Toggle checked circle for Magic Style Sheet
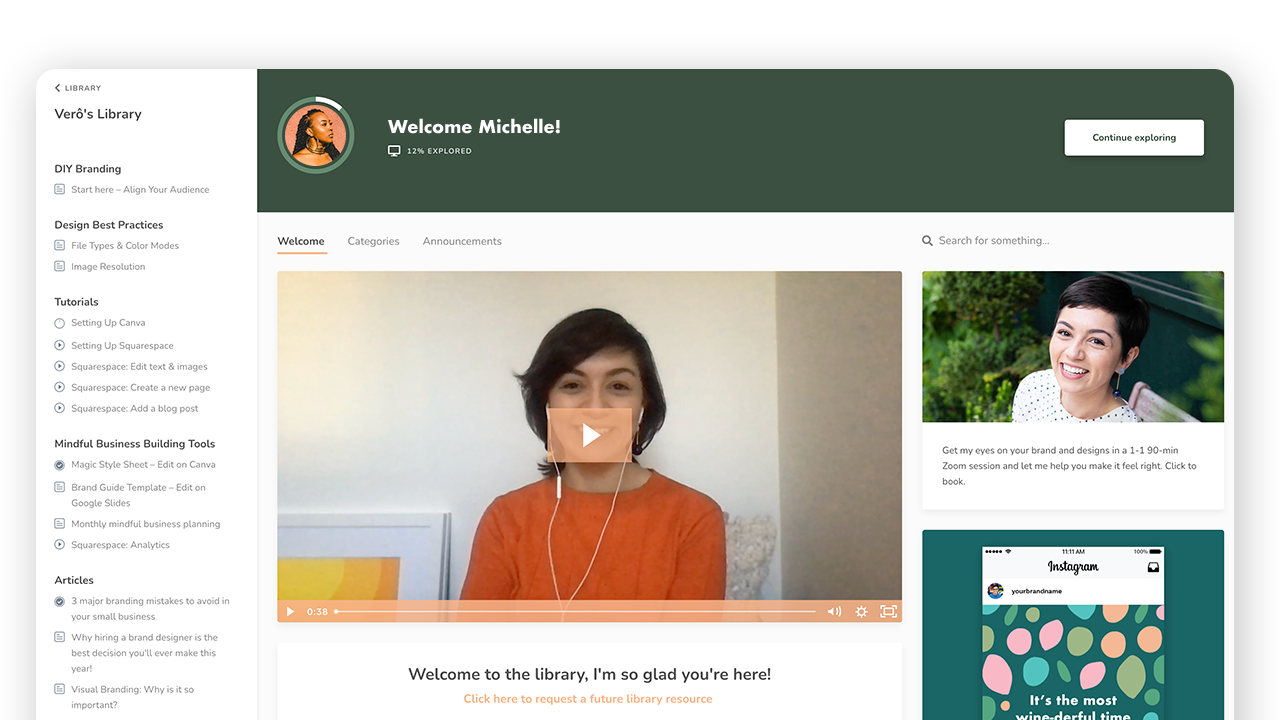 (60, 465)
